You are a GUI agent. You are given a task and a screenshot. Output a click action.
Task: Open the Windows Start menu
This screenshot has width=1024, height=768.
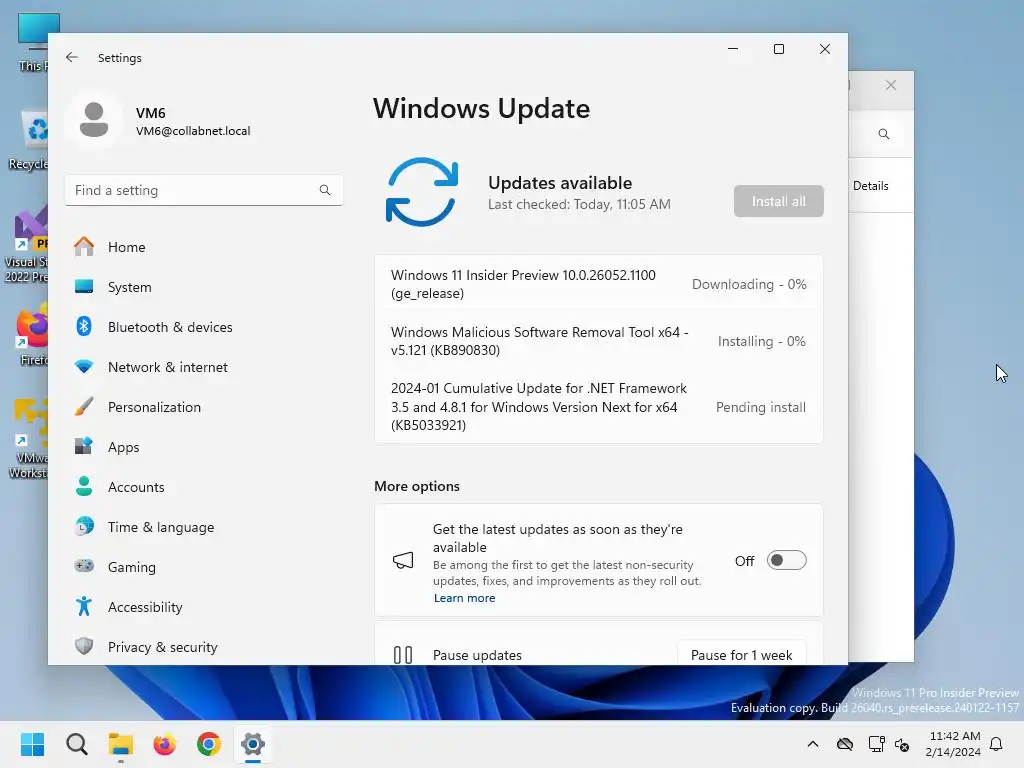pos(32,744)
